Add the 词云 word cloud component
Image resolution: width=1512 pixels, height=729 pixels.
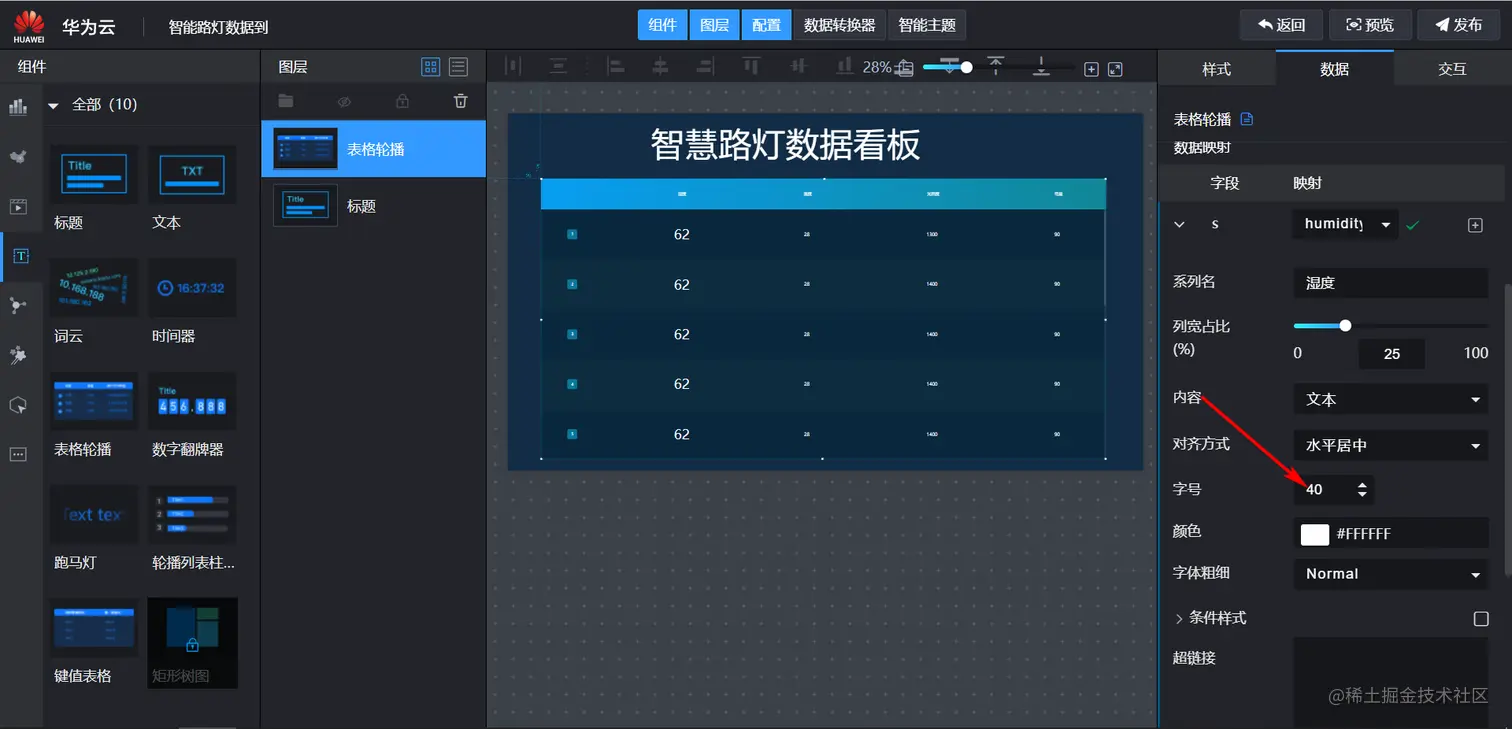coord(94,289)
